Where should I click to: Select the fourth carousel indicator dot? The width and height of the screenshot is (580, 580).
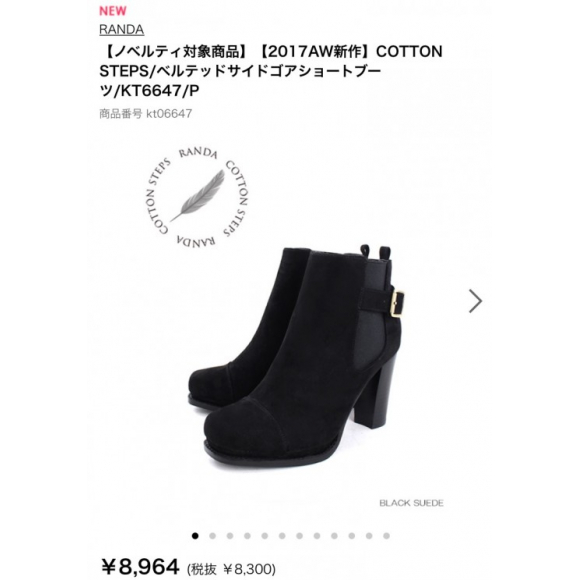[247, 536]
